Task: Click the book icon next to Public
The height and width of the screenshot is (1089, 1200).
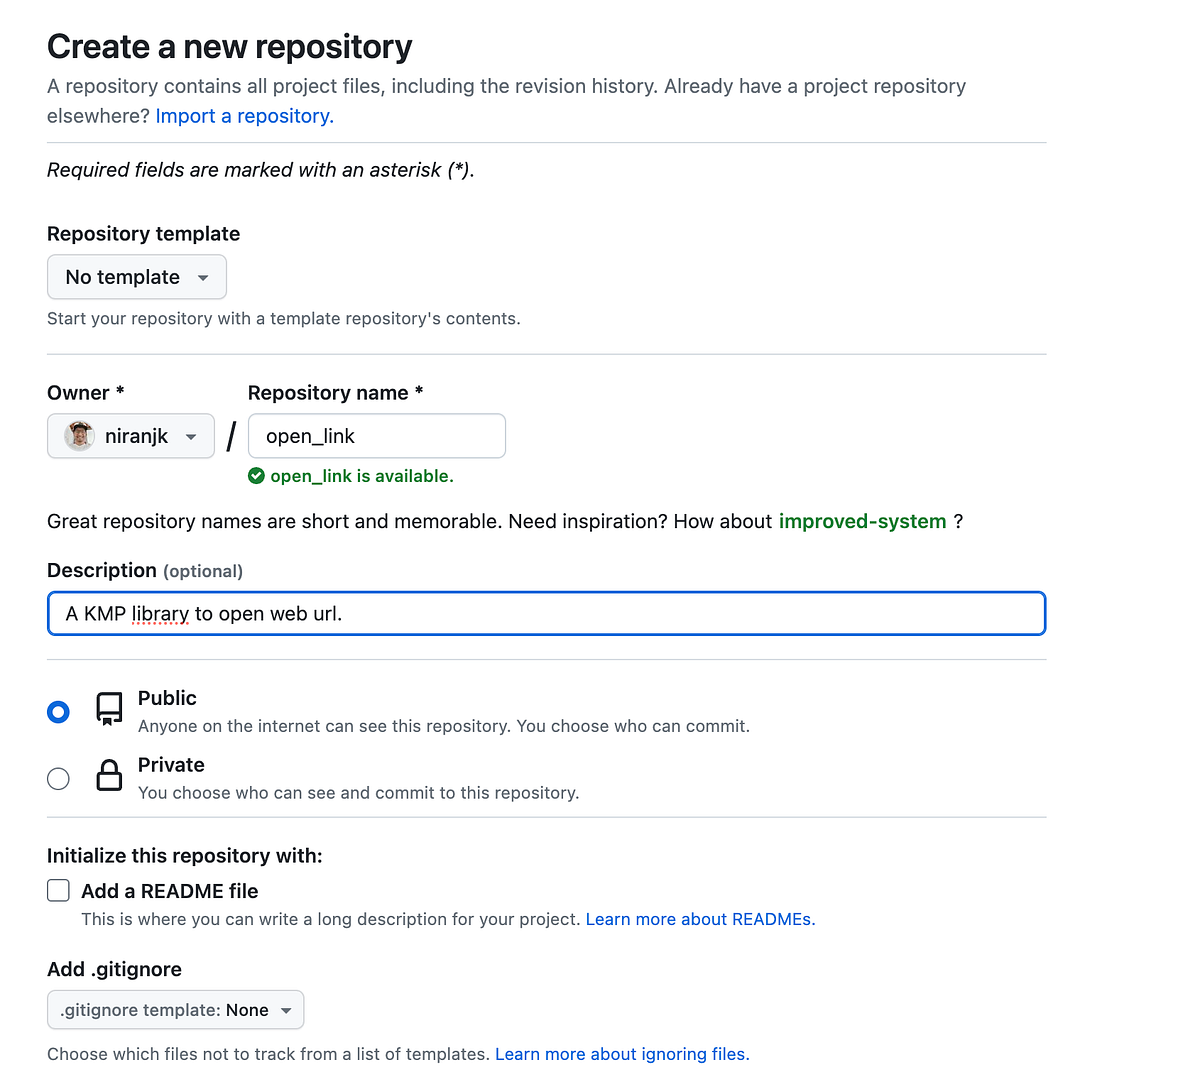Action: click(109, 708)
